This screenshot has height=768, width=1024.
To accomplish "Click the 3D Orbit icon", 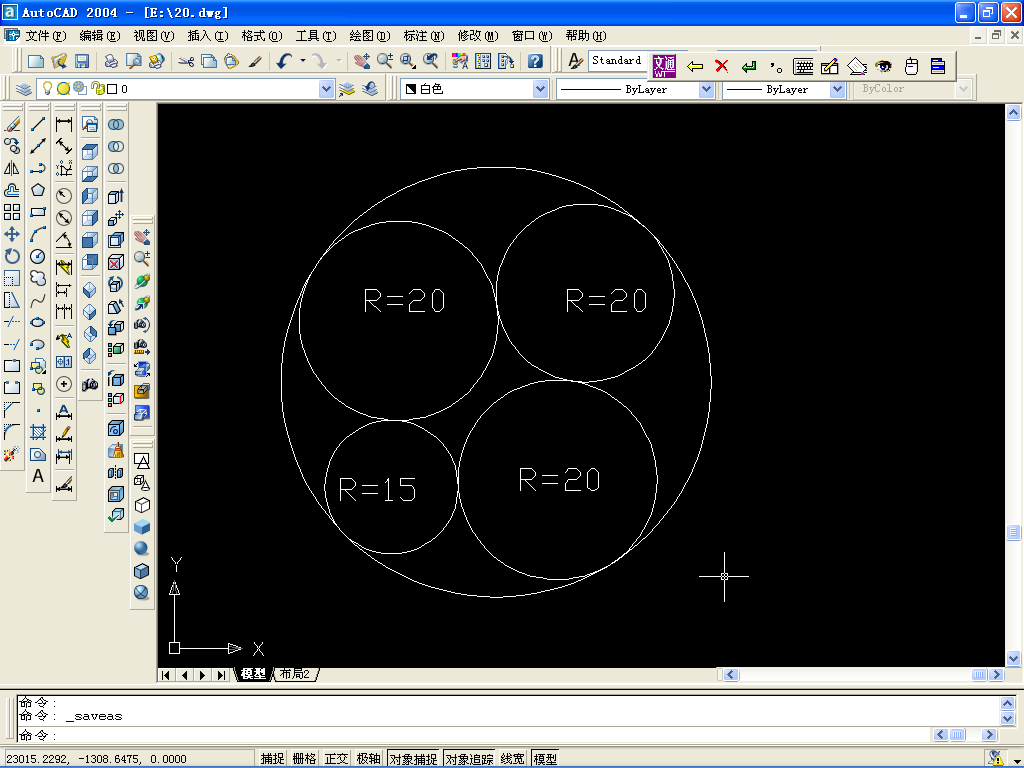I will point(142,281).
